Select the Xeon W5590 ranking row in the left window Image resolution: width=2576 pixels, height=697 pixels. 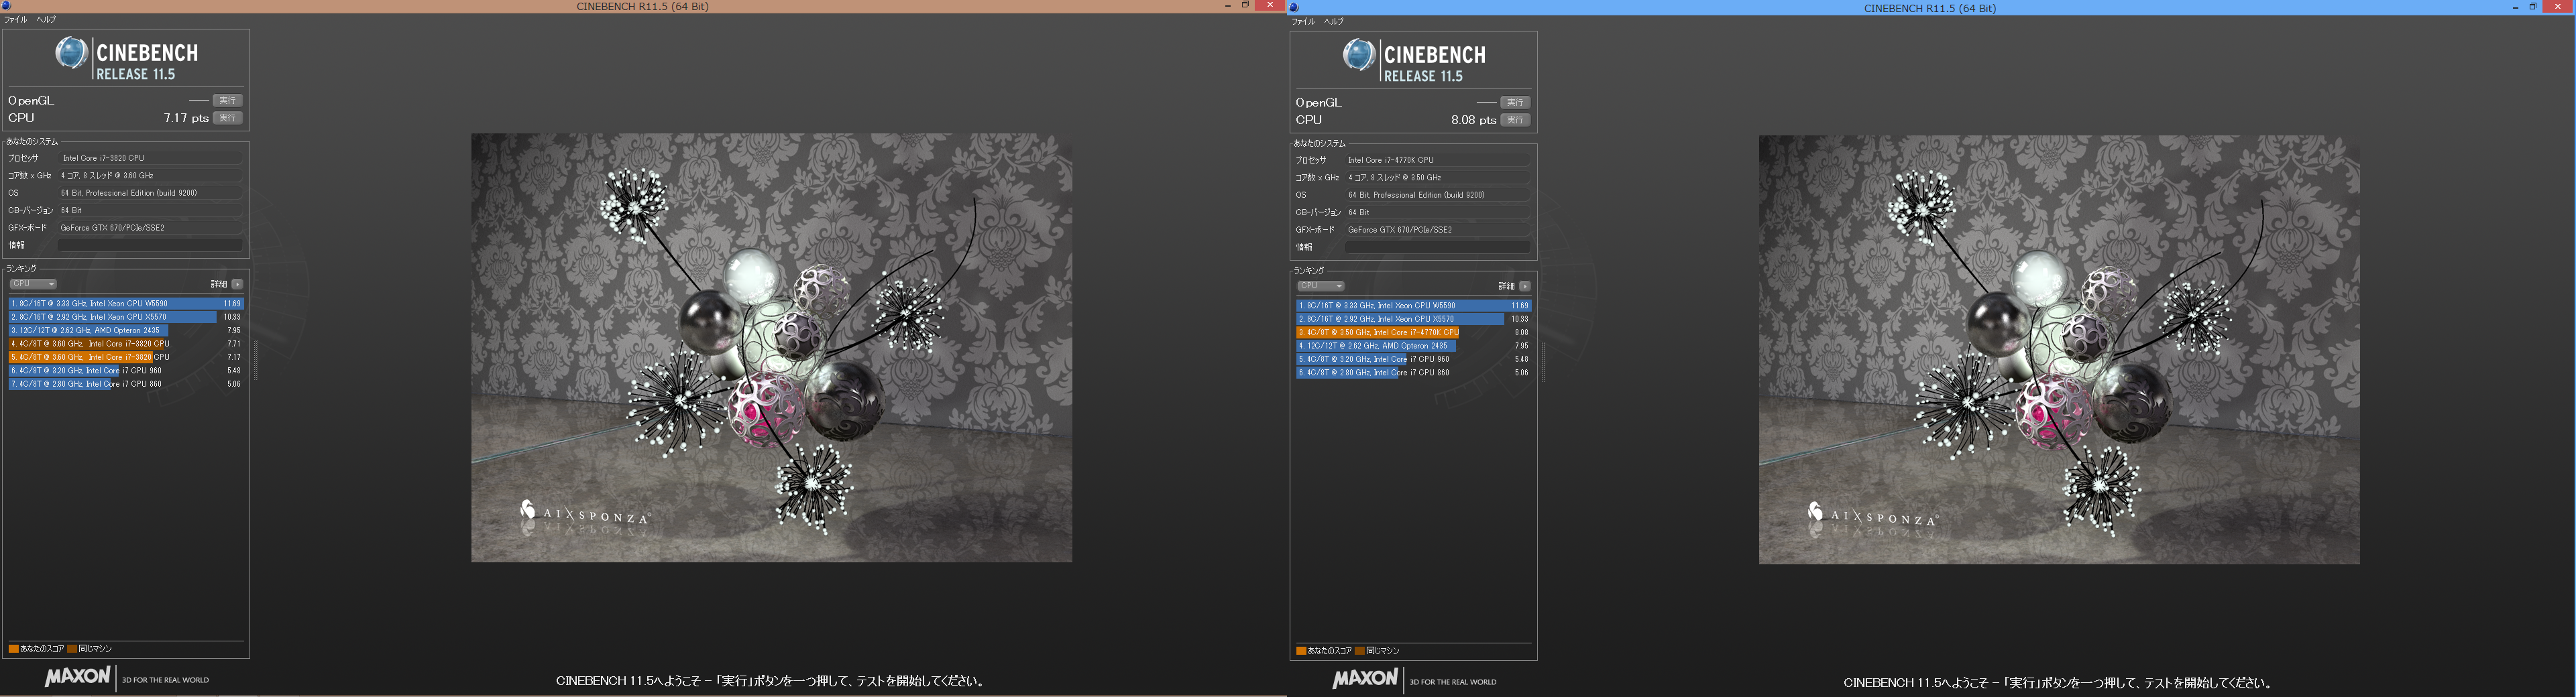[x=126, y=303]
